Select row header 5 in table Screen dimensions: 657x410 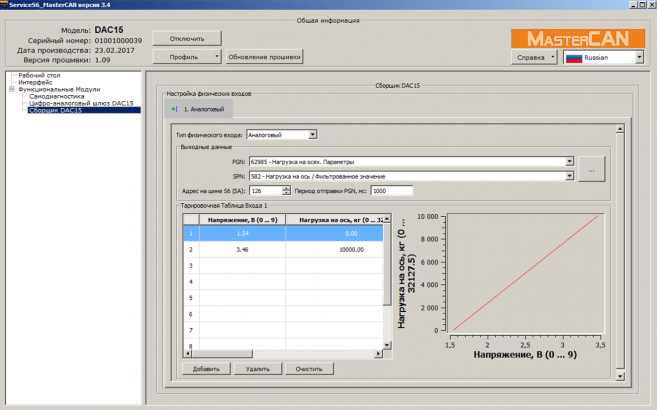click(x=191, y=298)
